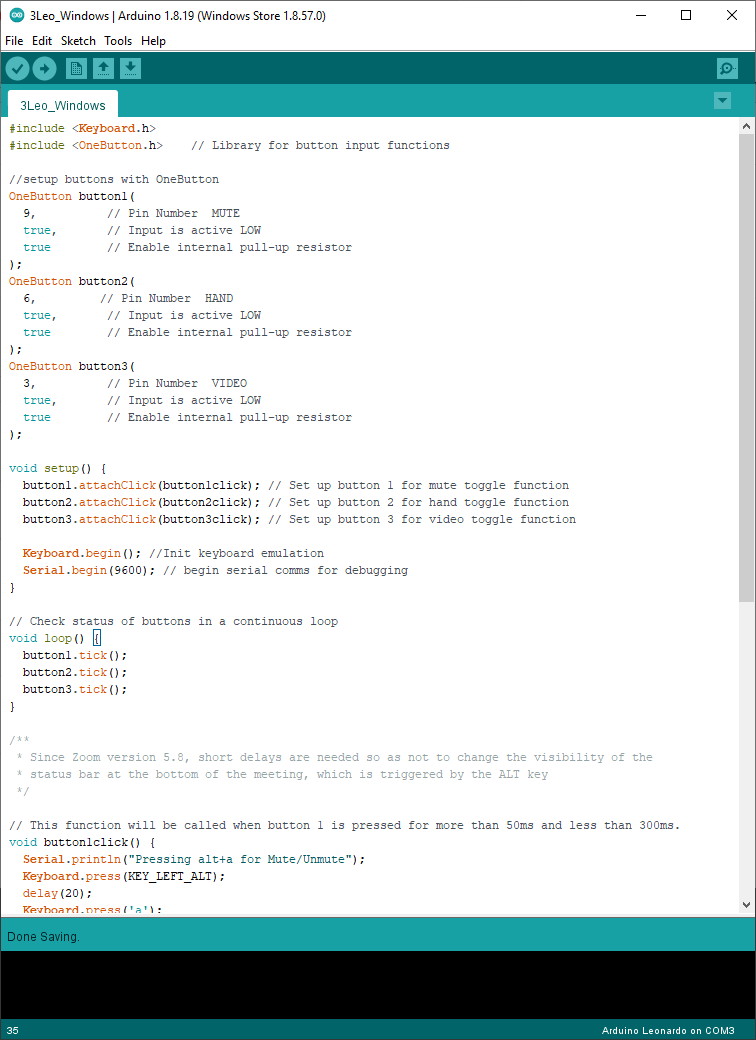This screenshot has width=756, height=1040.
Task: Click the 'Since Zoom version 5.8' comment line
Action: (x=334, y=757)
